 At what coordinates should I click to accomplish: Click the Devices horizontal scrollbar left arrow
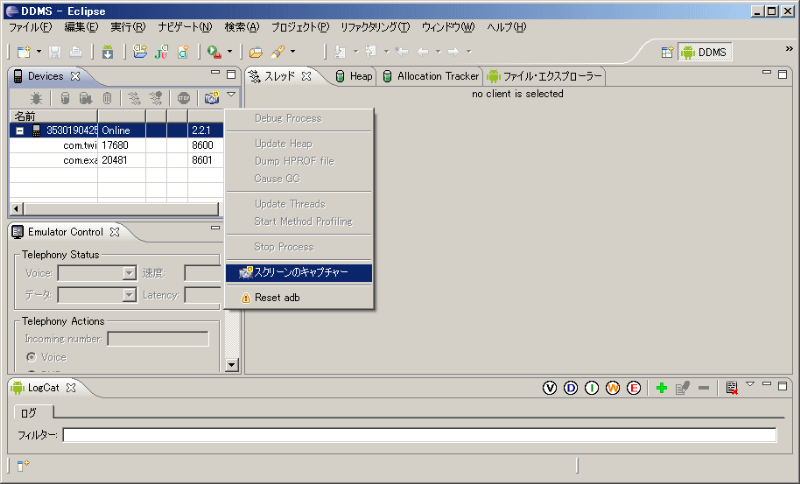coord(17,209)
